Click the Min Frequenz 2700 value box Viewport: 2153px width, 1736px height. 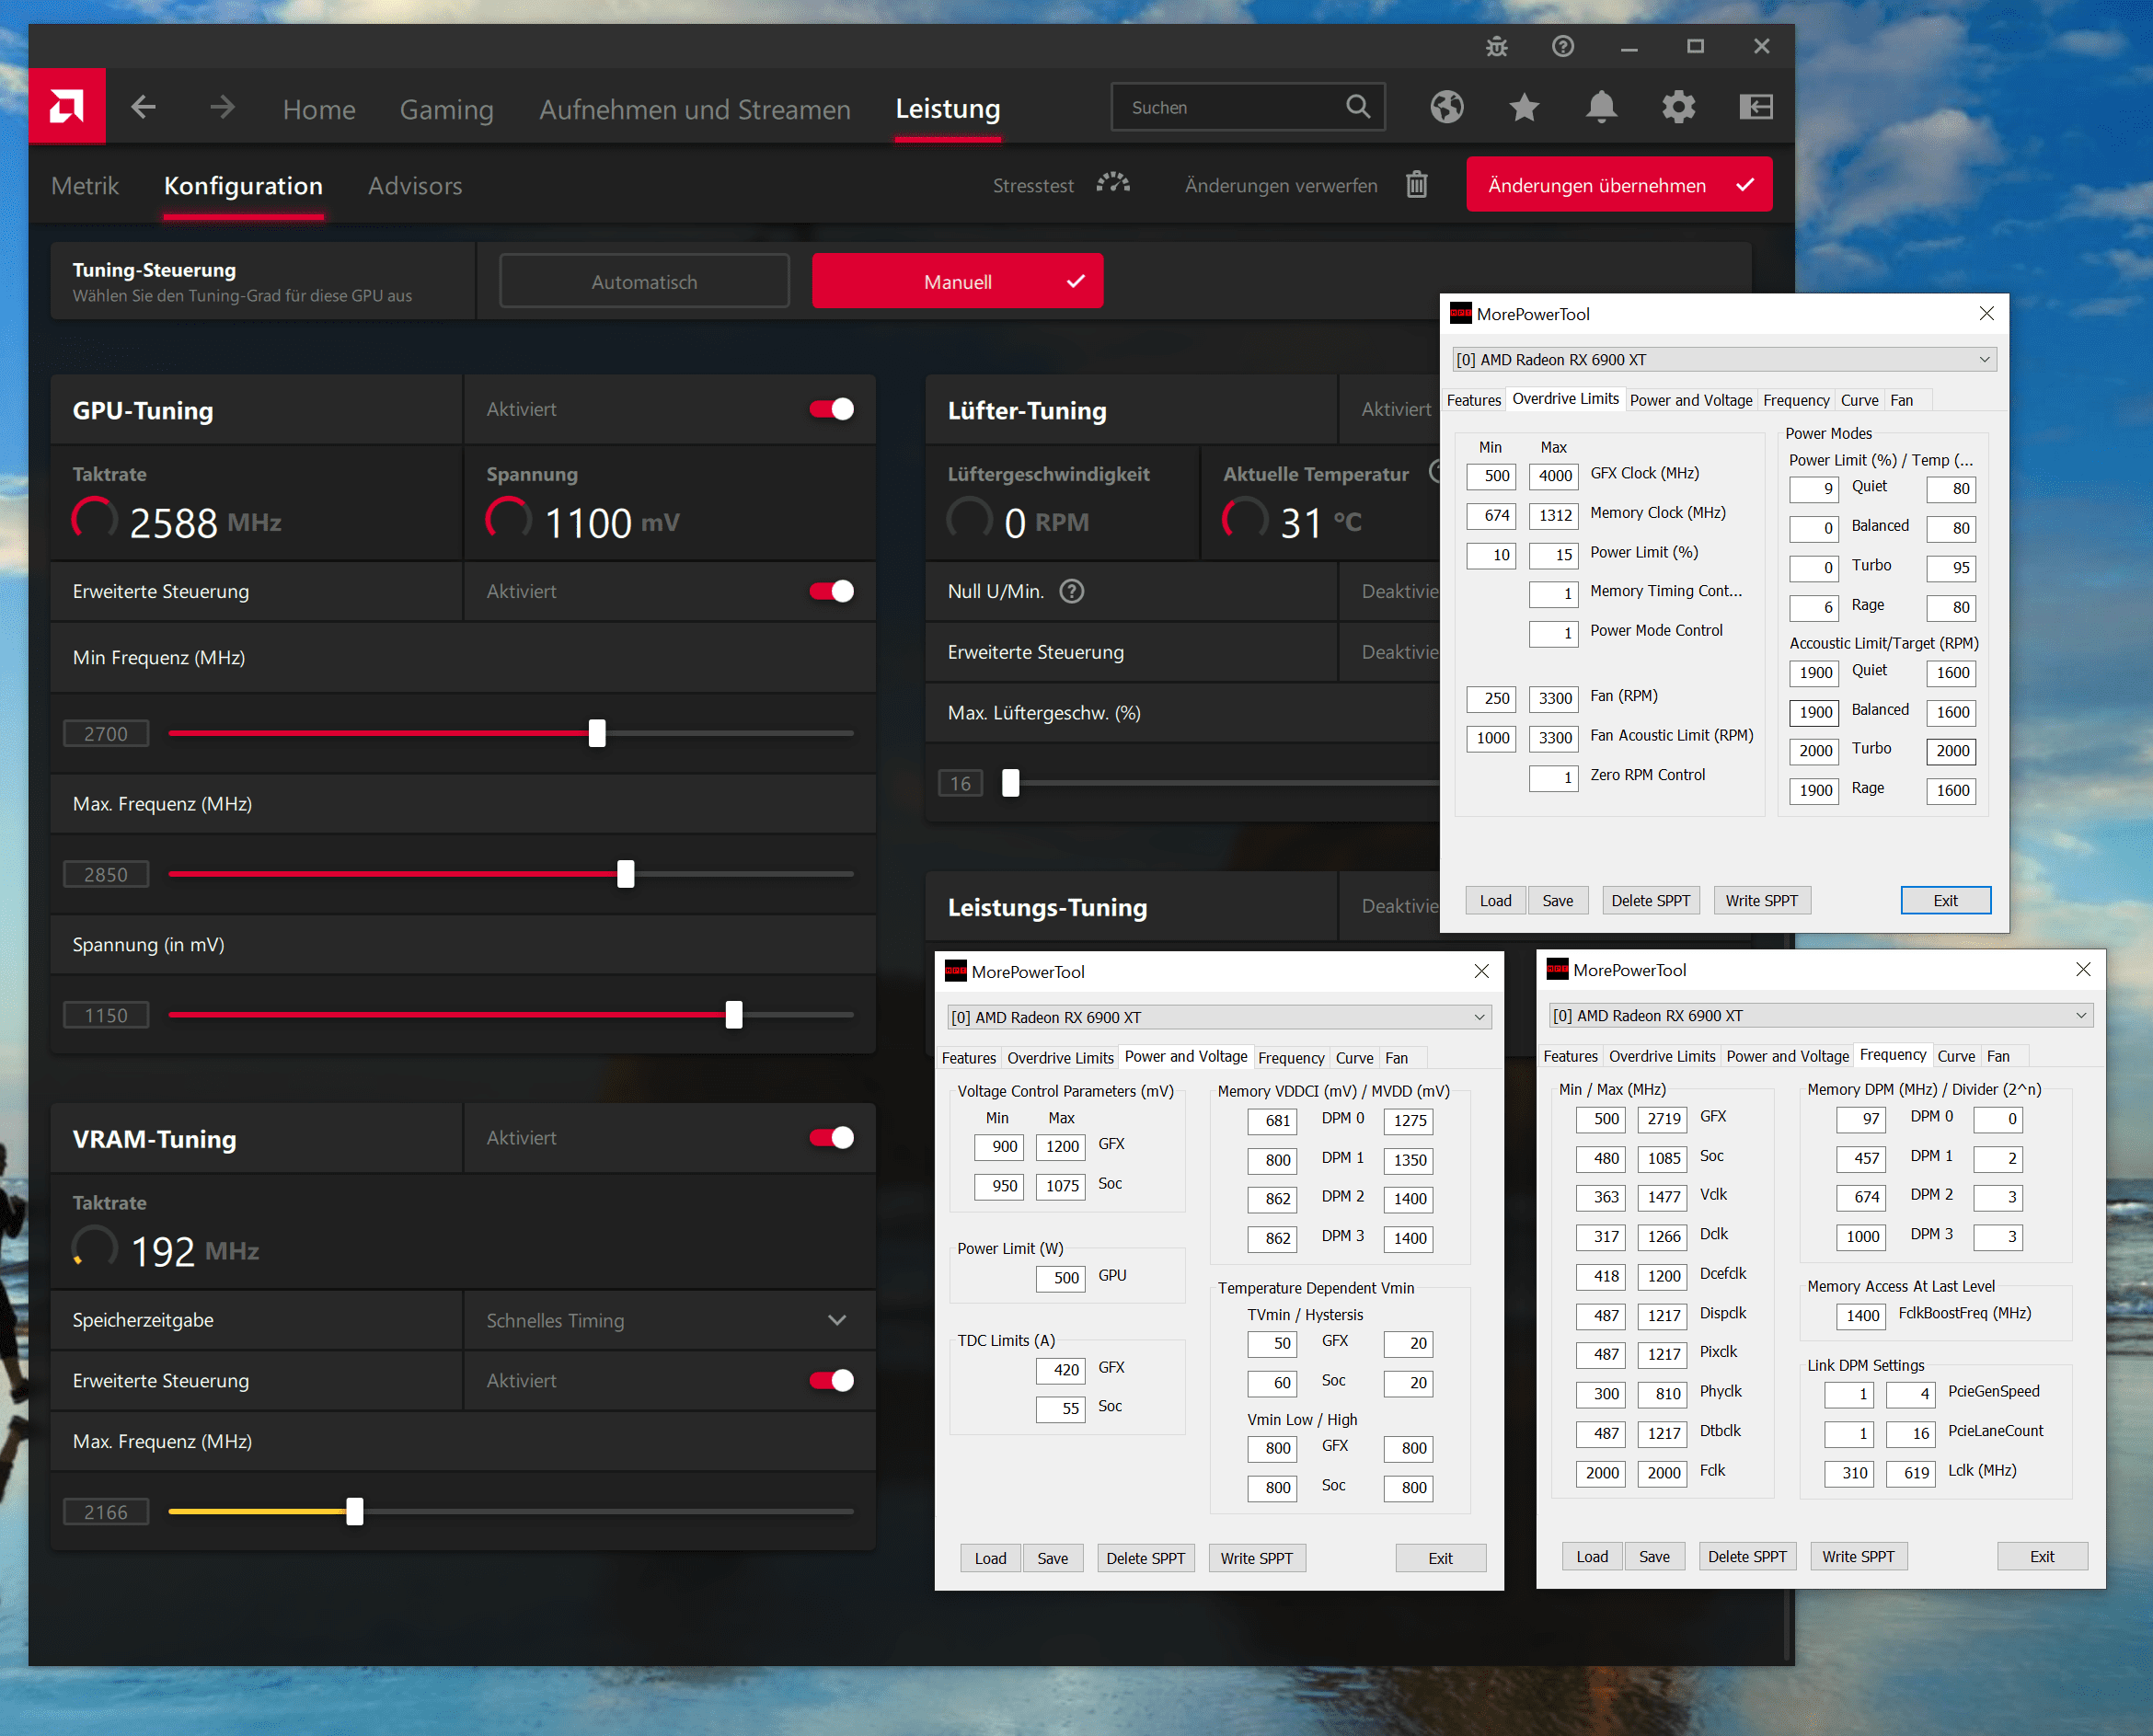[106, 733]
